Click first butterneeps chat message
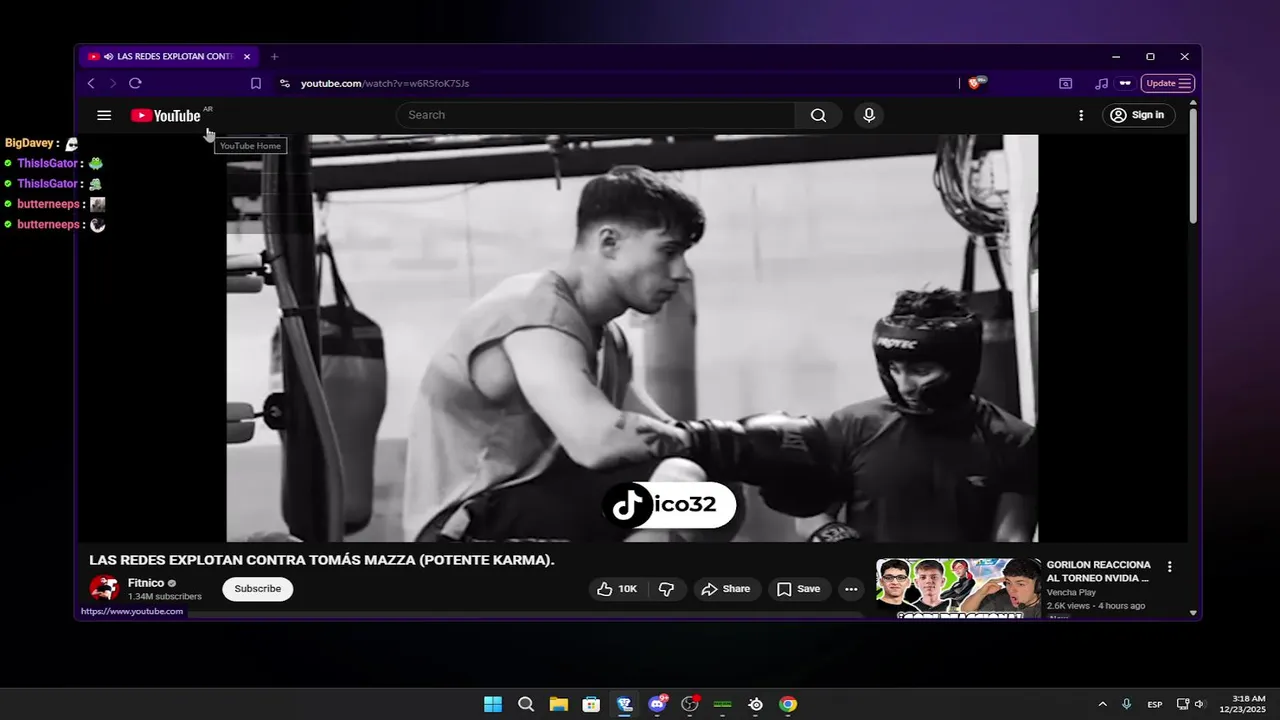The height and width of the screenshot is (720, 1280). (x=54, y=204)
